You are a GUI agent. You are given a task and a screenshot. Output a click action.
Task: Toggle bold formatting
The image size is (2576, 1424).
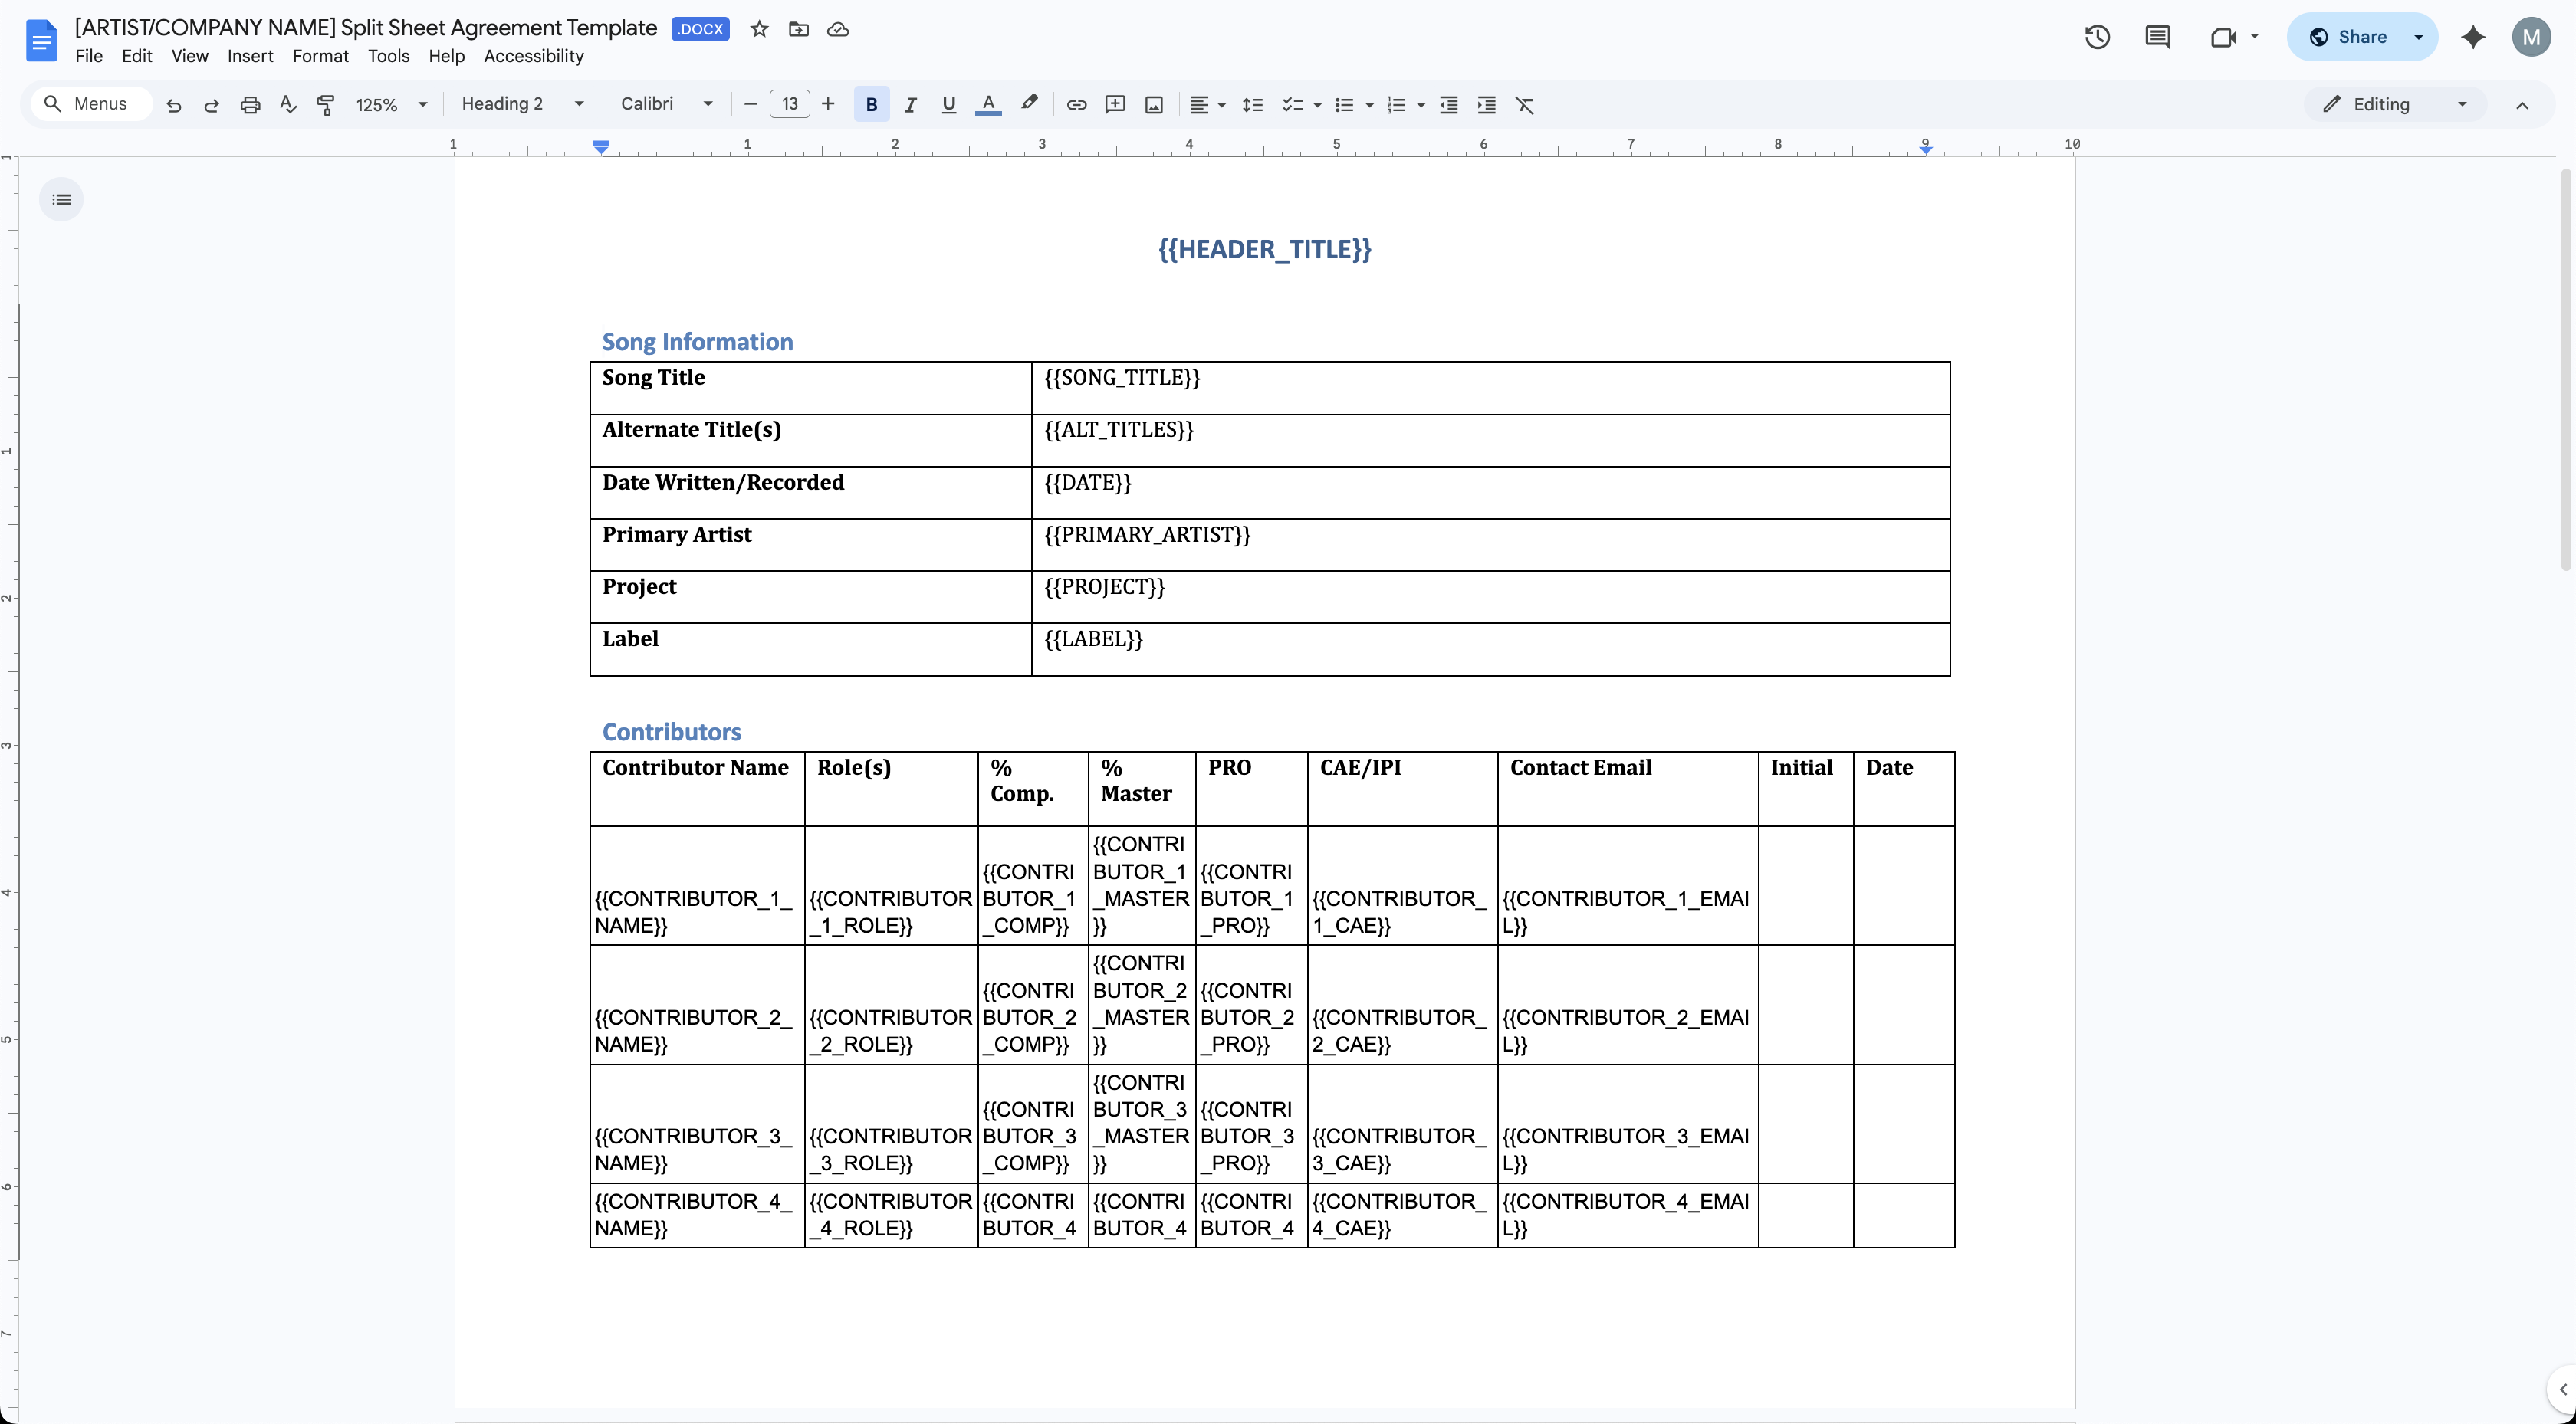point(871,105)
